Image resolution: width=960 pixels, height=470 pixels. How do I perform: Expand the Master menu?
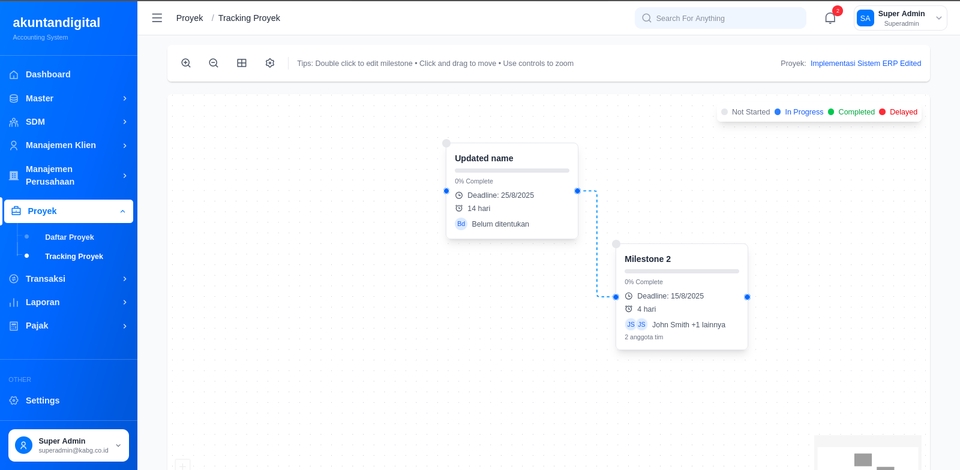(x=68, y=98)
